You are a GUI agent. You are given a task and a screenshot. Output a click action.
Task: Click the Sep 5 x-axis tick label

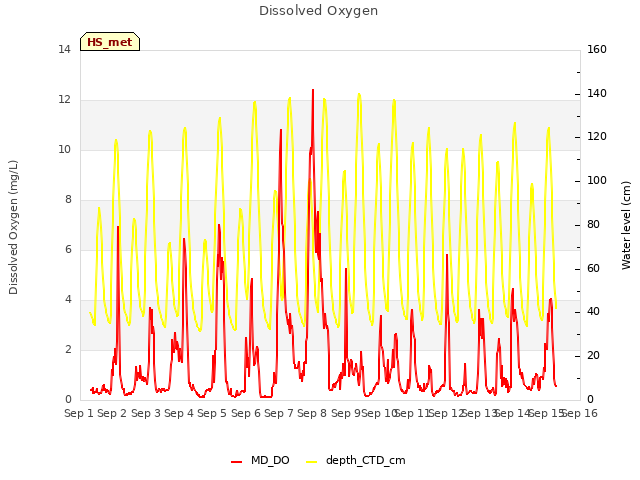coord(212,413)
